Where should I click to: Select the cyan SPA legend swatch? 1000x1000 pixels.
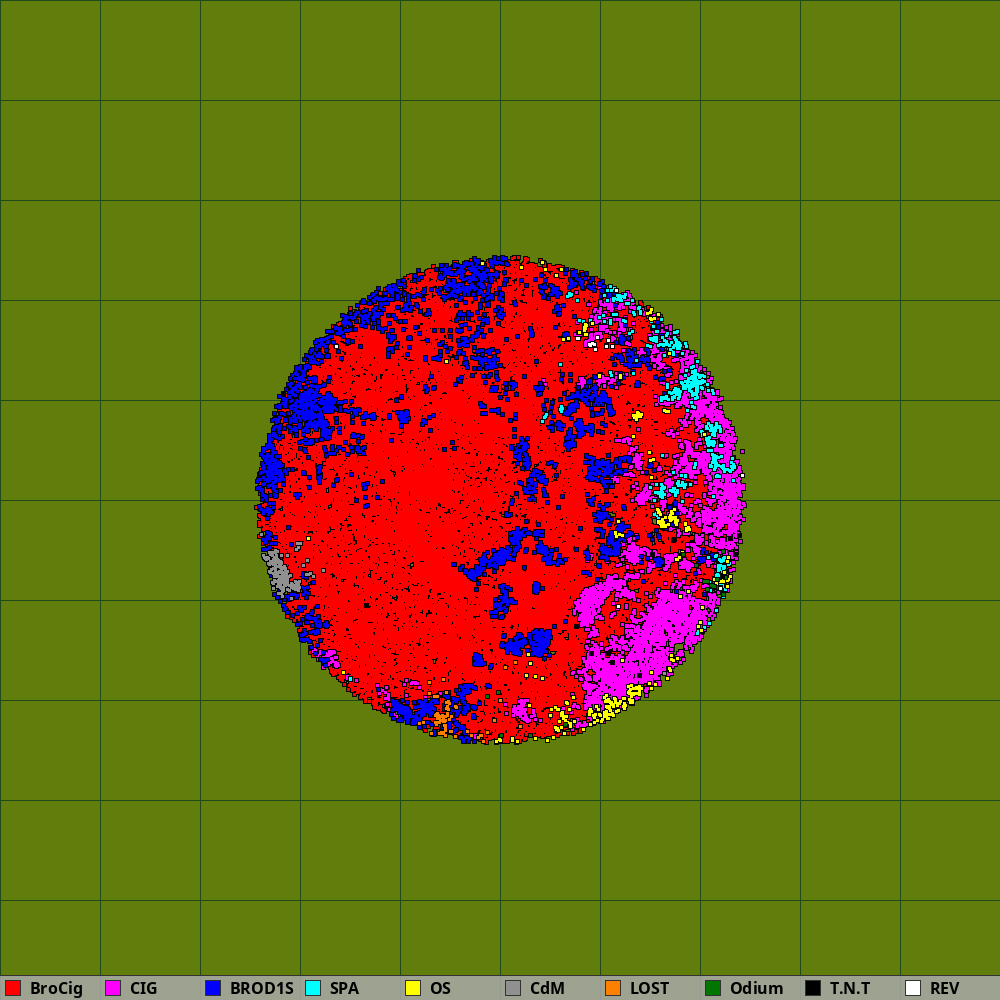(x=313, y=988)
